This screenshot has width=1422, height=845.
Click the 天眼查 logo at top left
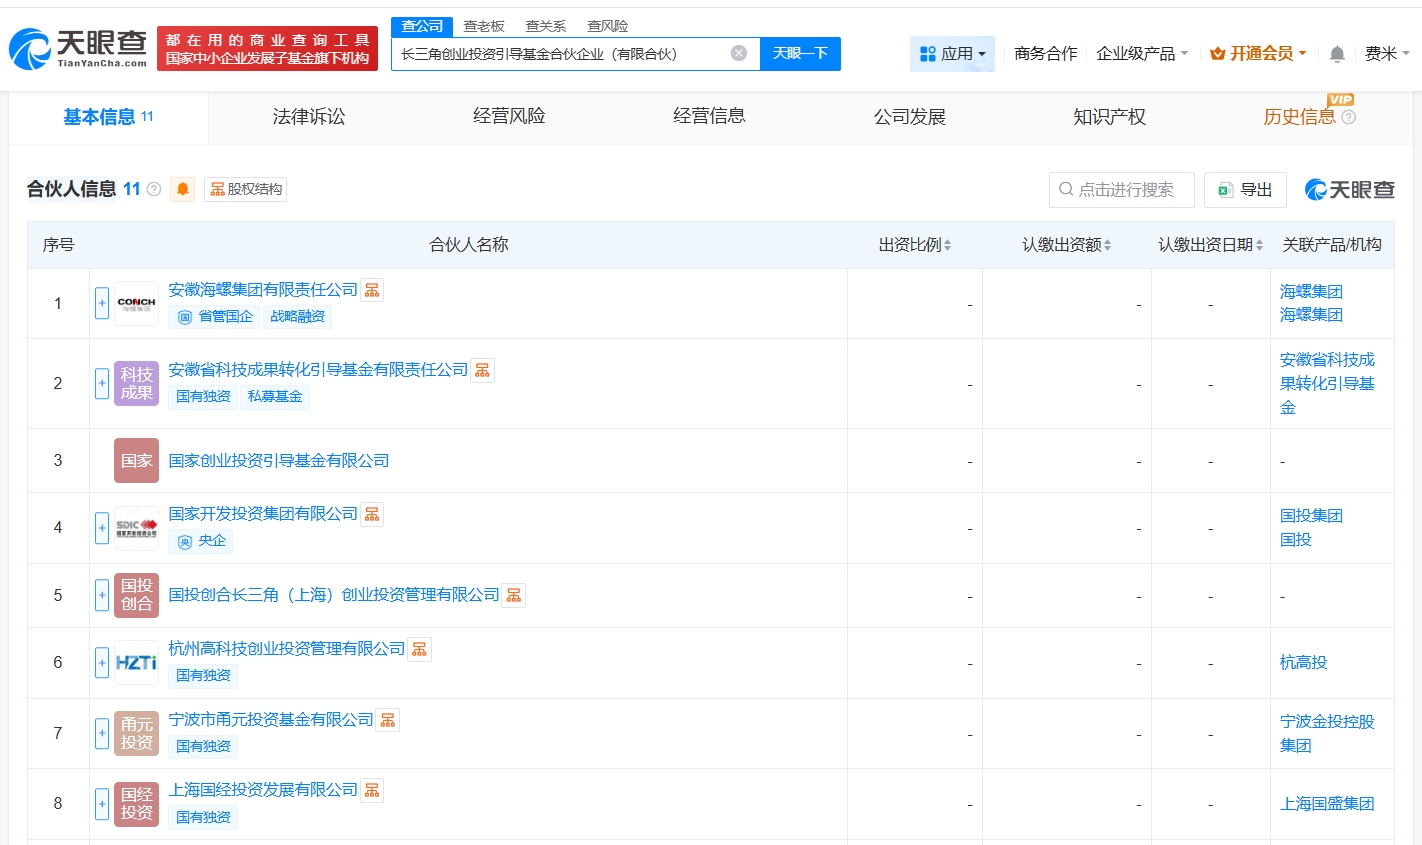coord(78,48)
